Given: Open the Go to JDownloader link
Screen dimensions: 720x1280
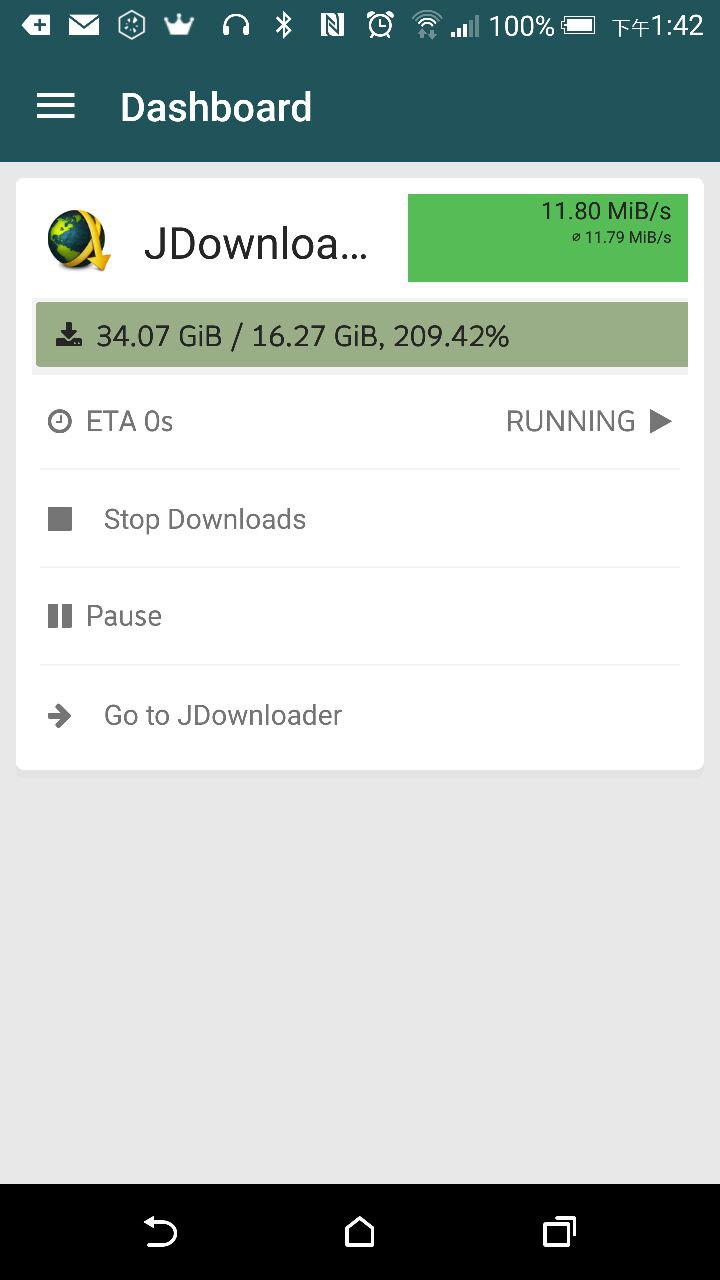Looking at the screenshot, I should coord(223,715).
